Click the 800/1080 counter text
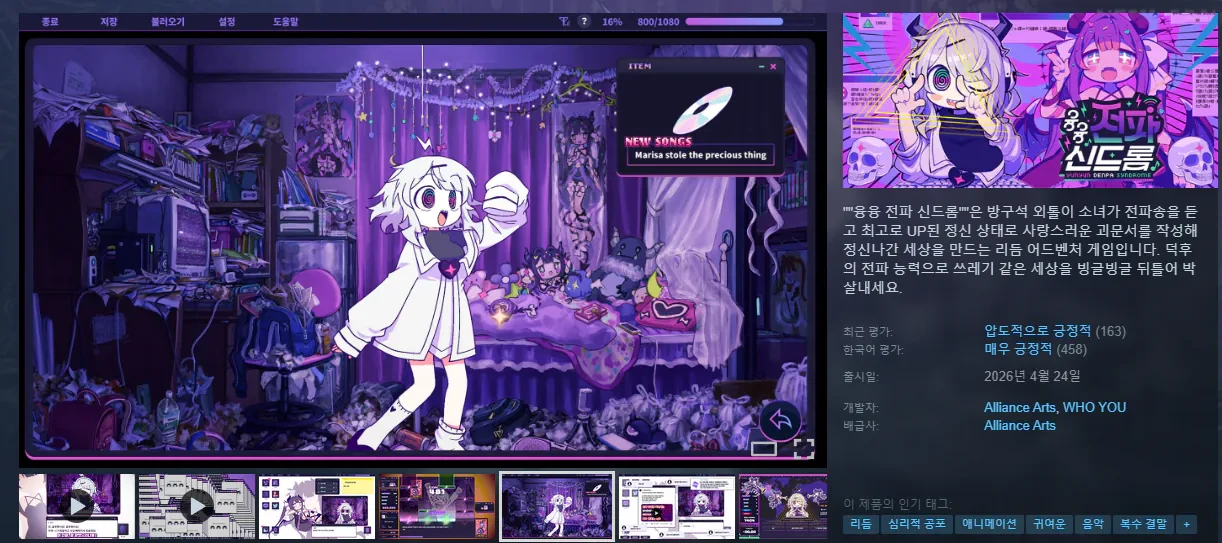 (x=658, y=21)
